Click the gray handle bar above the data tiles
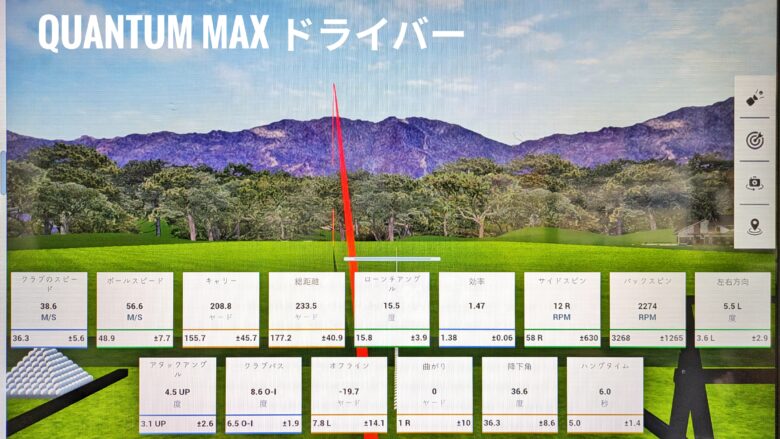This screenshot has height=439, width=780. (x=392, y=259)
